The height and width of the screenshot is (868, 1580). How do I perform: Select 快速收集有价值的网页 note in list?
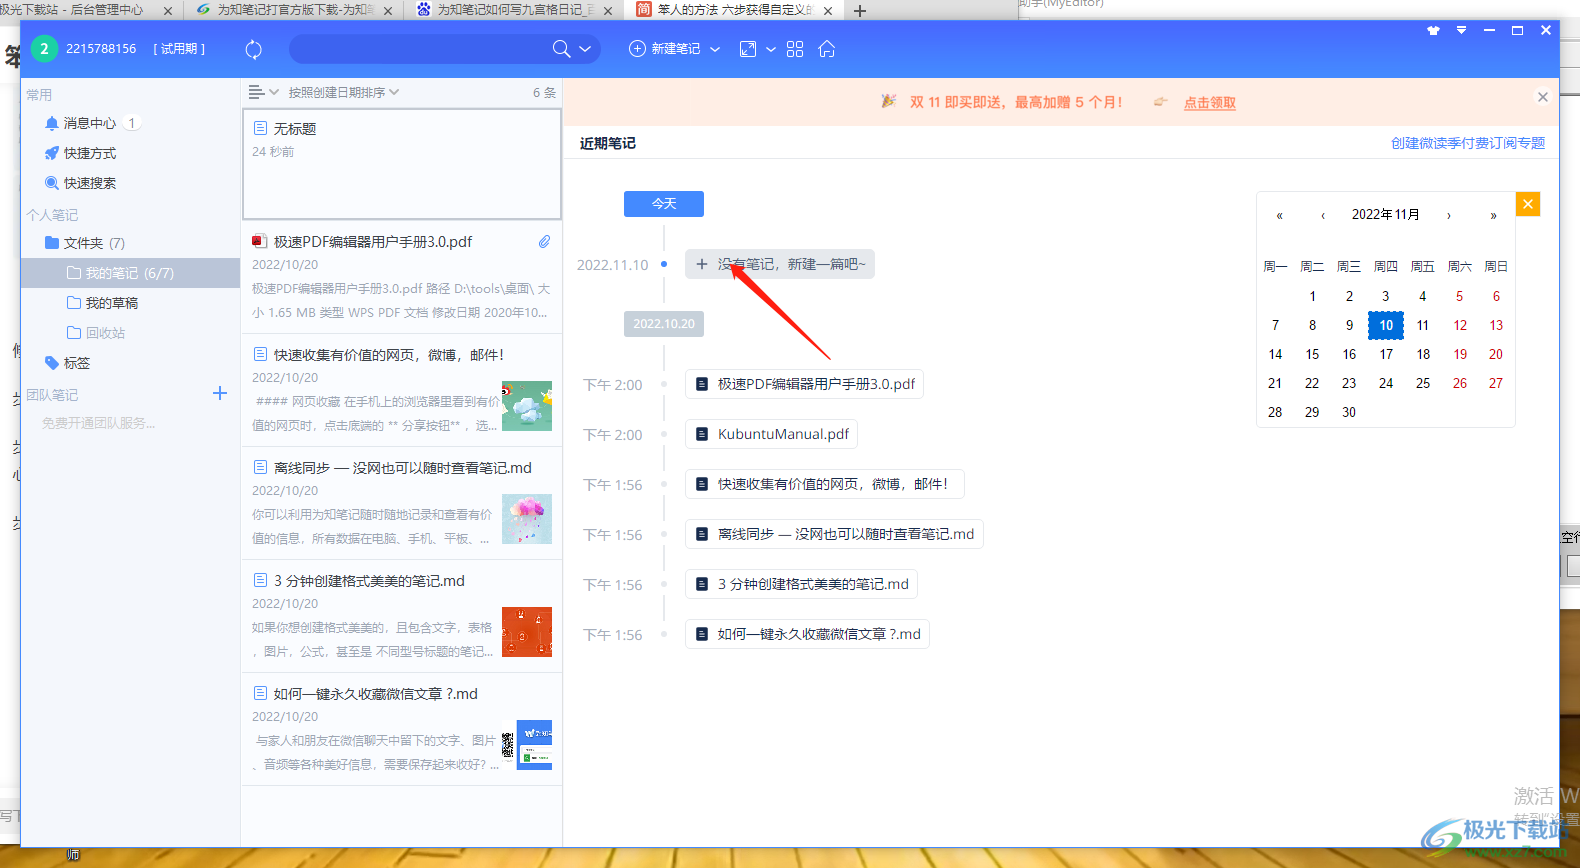(x=402, y=390)
